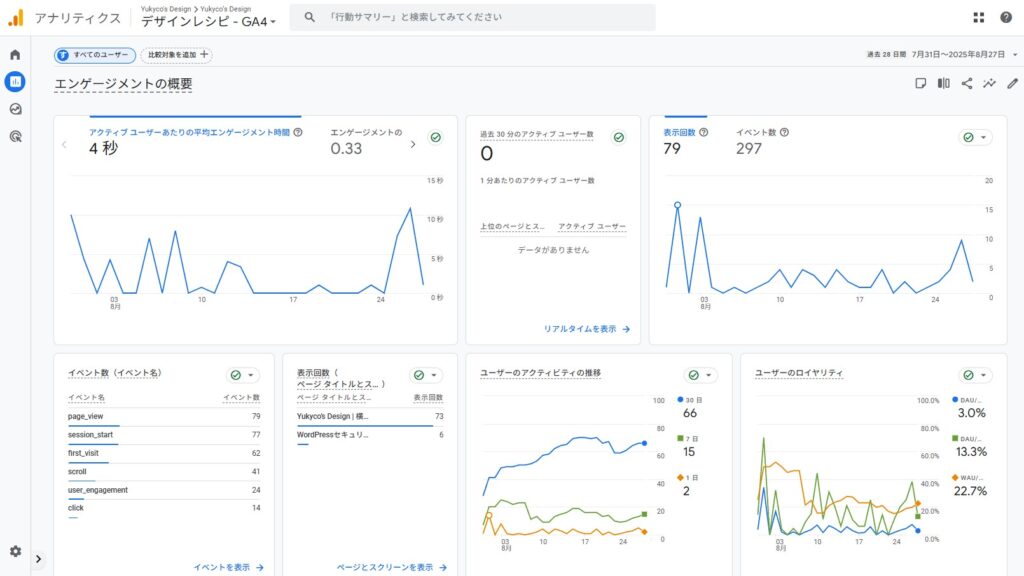Click the scroll event row
This screenshot has width=1024, height=576.
tap(164, 472)
